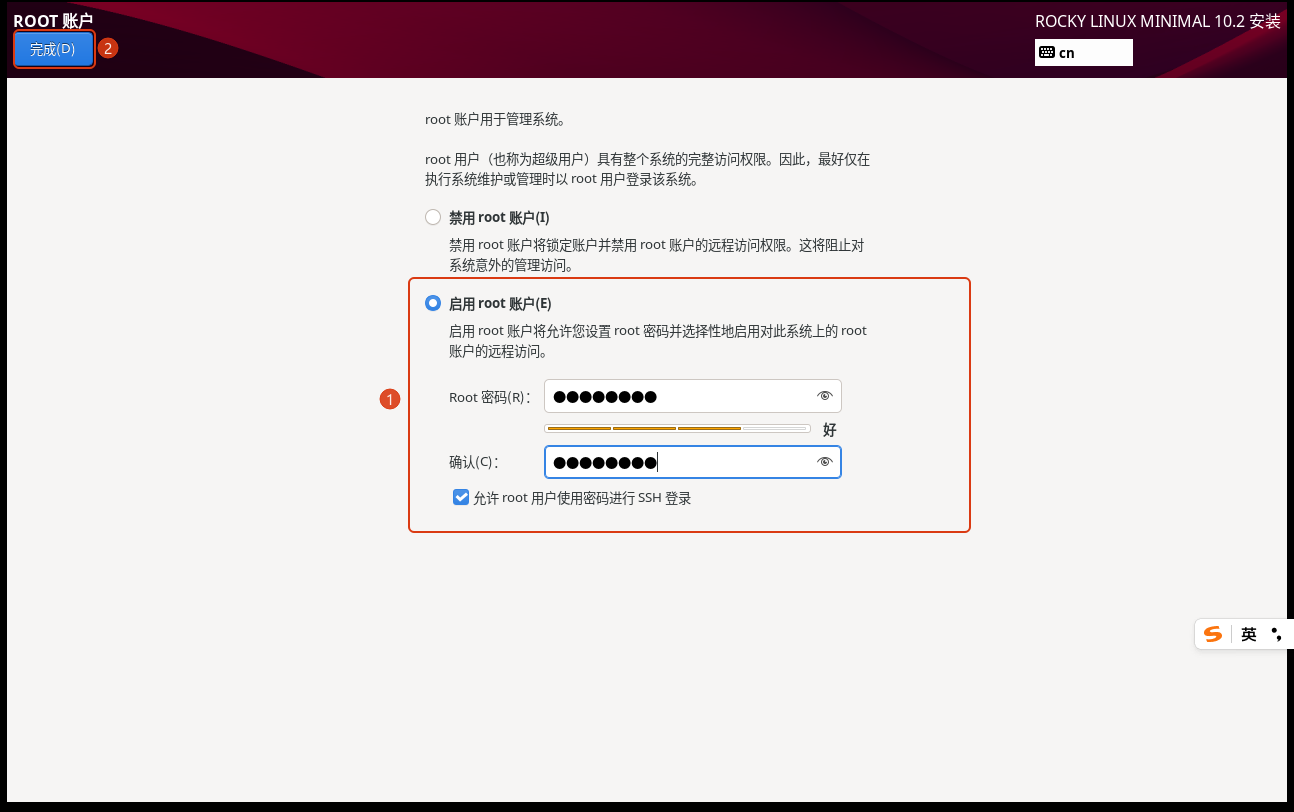Reveal the 确认 field with its eye icon
Viewport: 1294px width, 812px height.
[x=825, y=462]
